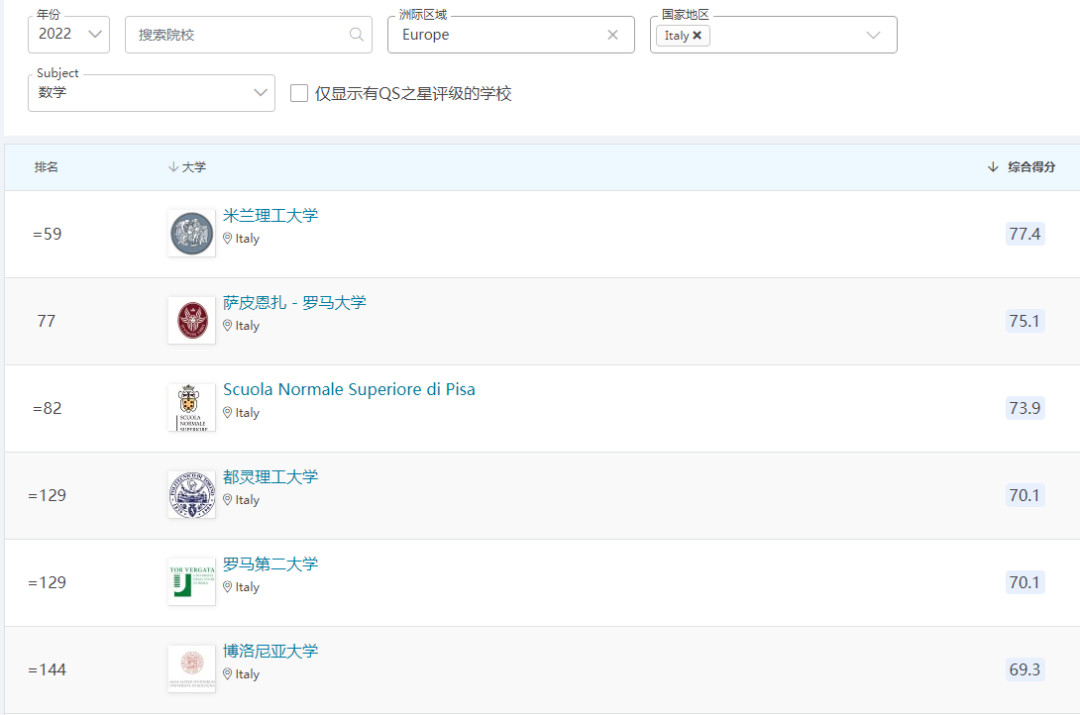
Task: Click the 排名 column header
Action: tap(46, 167)
